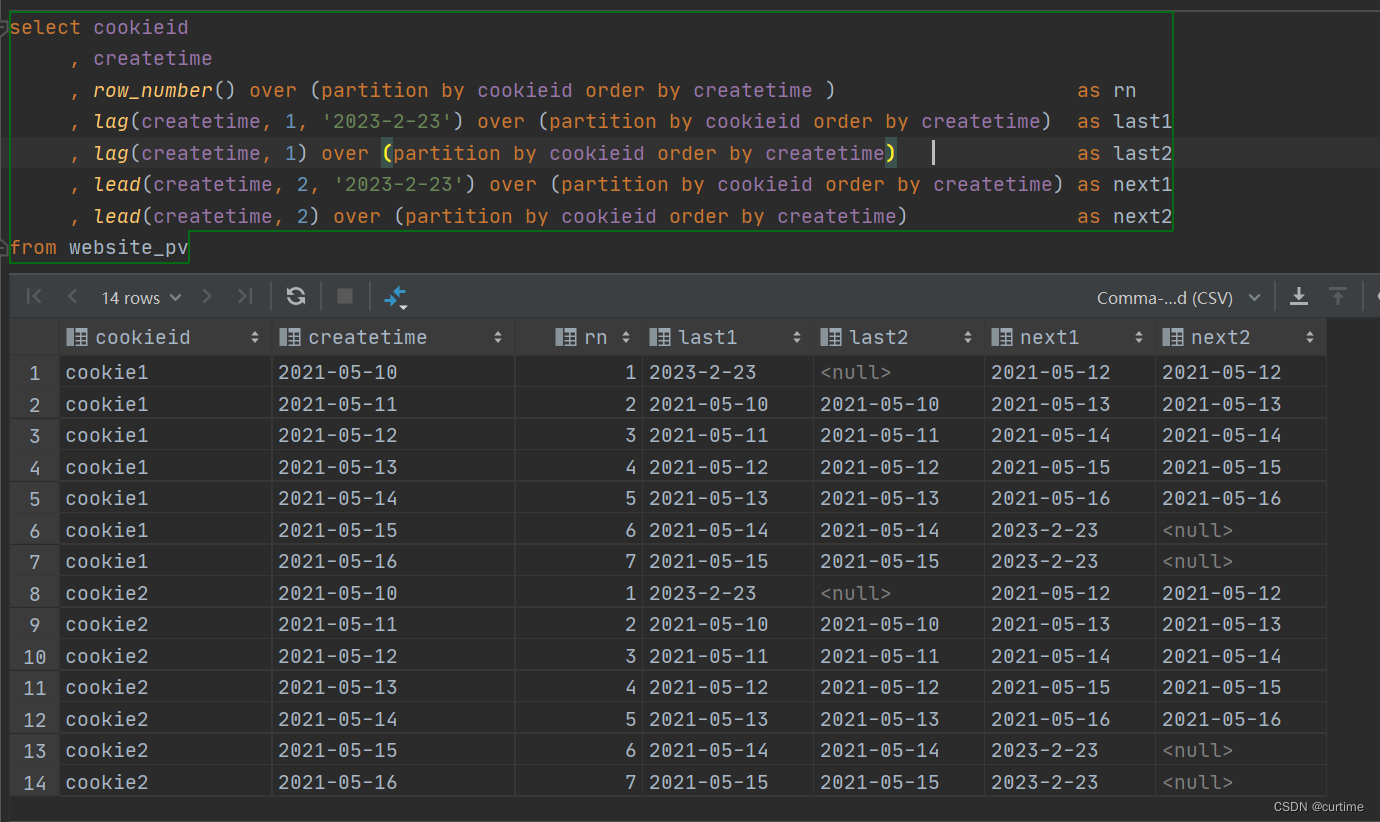Click table icon of next2 column header
This screenshot has height=822, width=1380.
point(1172,337)
